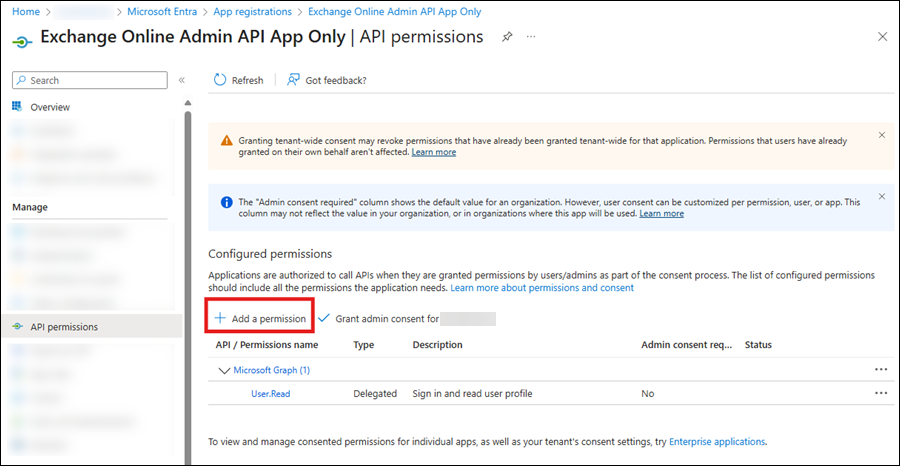Click the app registration icon beside title

point(22,42)
